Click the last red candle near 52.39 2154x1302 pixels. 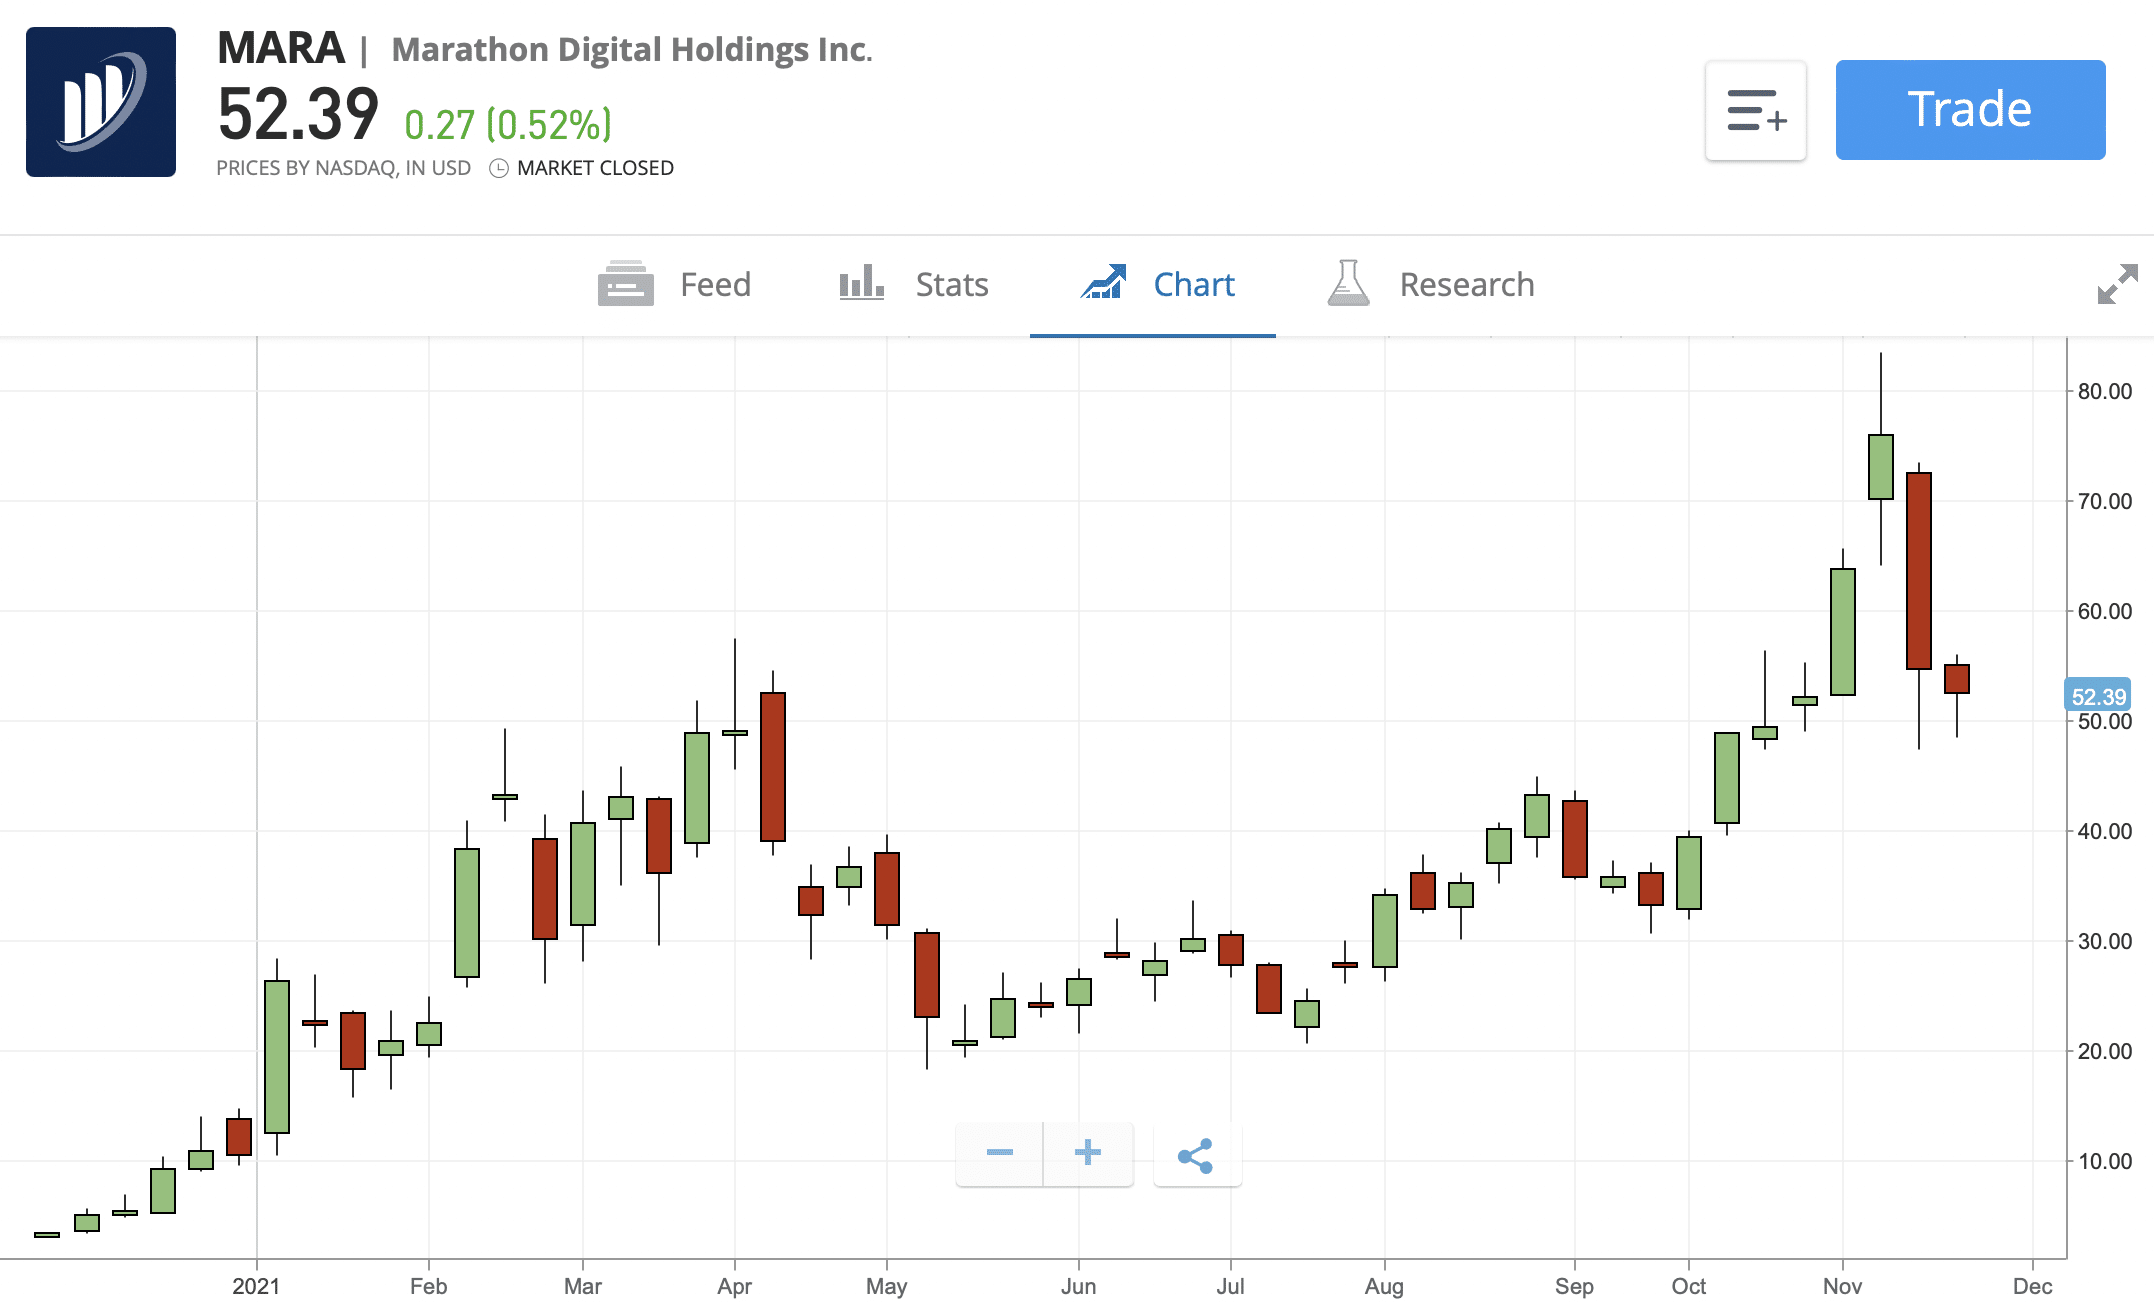click(1957, 679)
